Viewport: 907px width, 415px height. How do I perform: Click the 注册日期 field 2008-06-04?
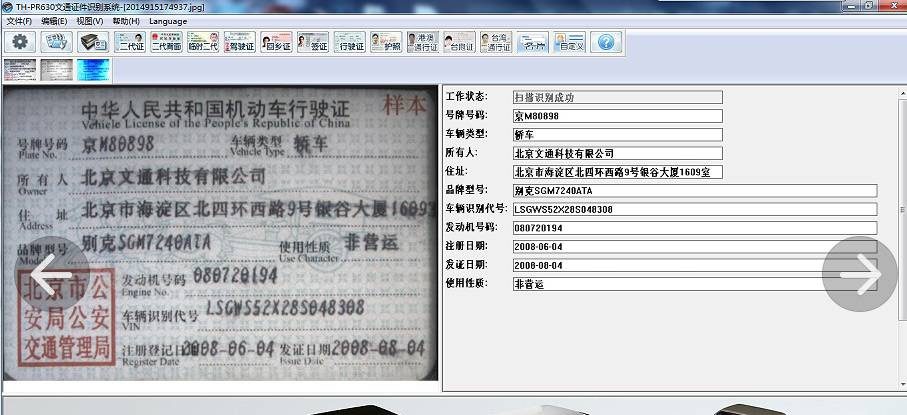coord(695,247)
